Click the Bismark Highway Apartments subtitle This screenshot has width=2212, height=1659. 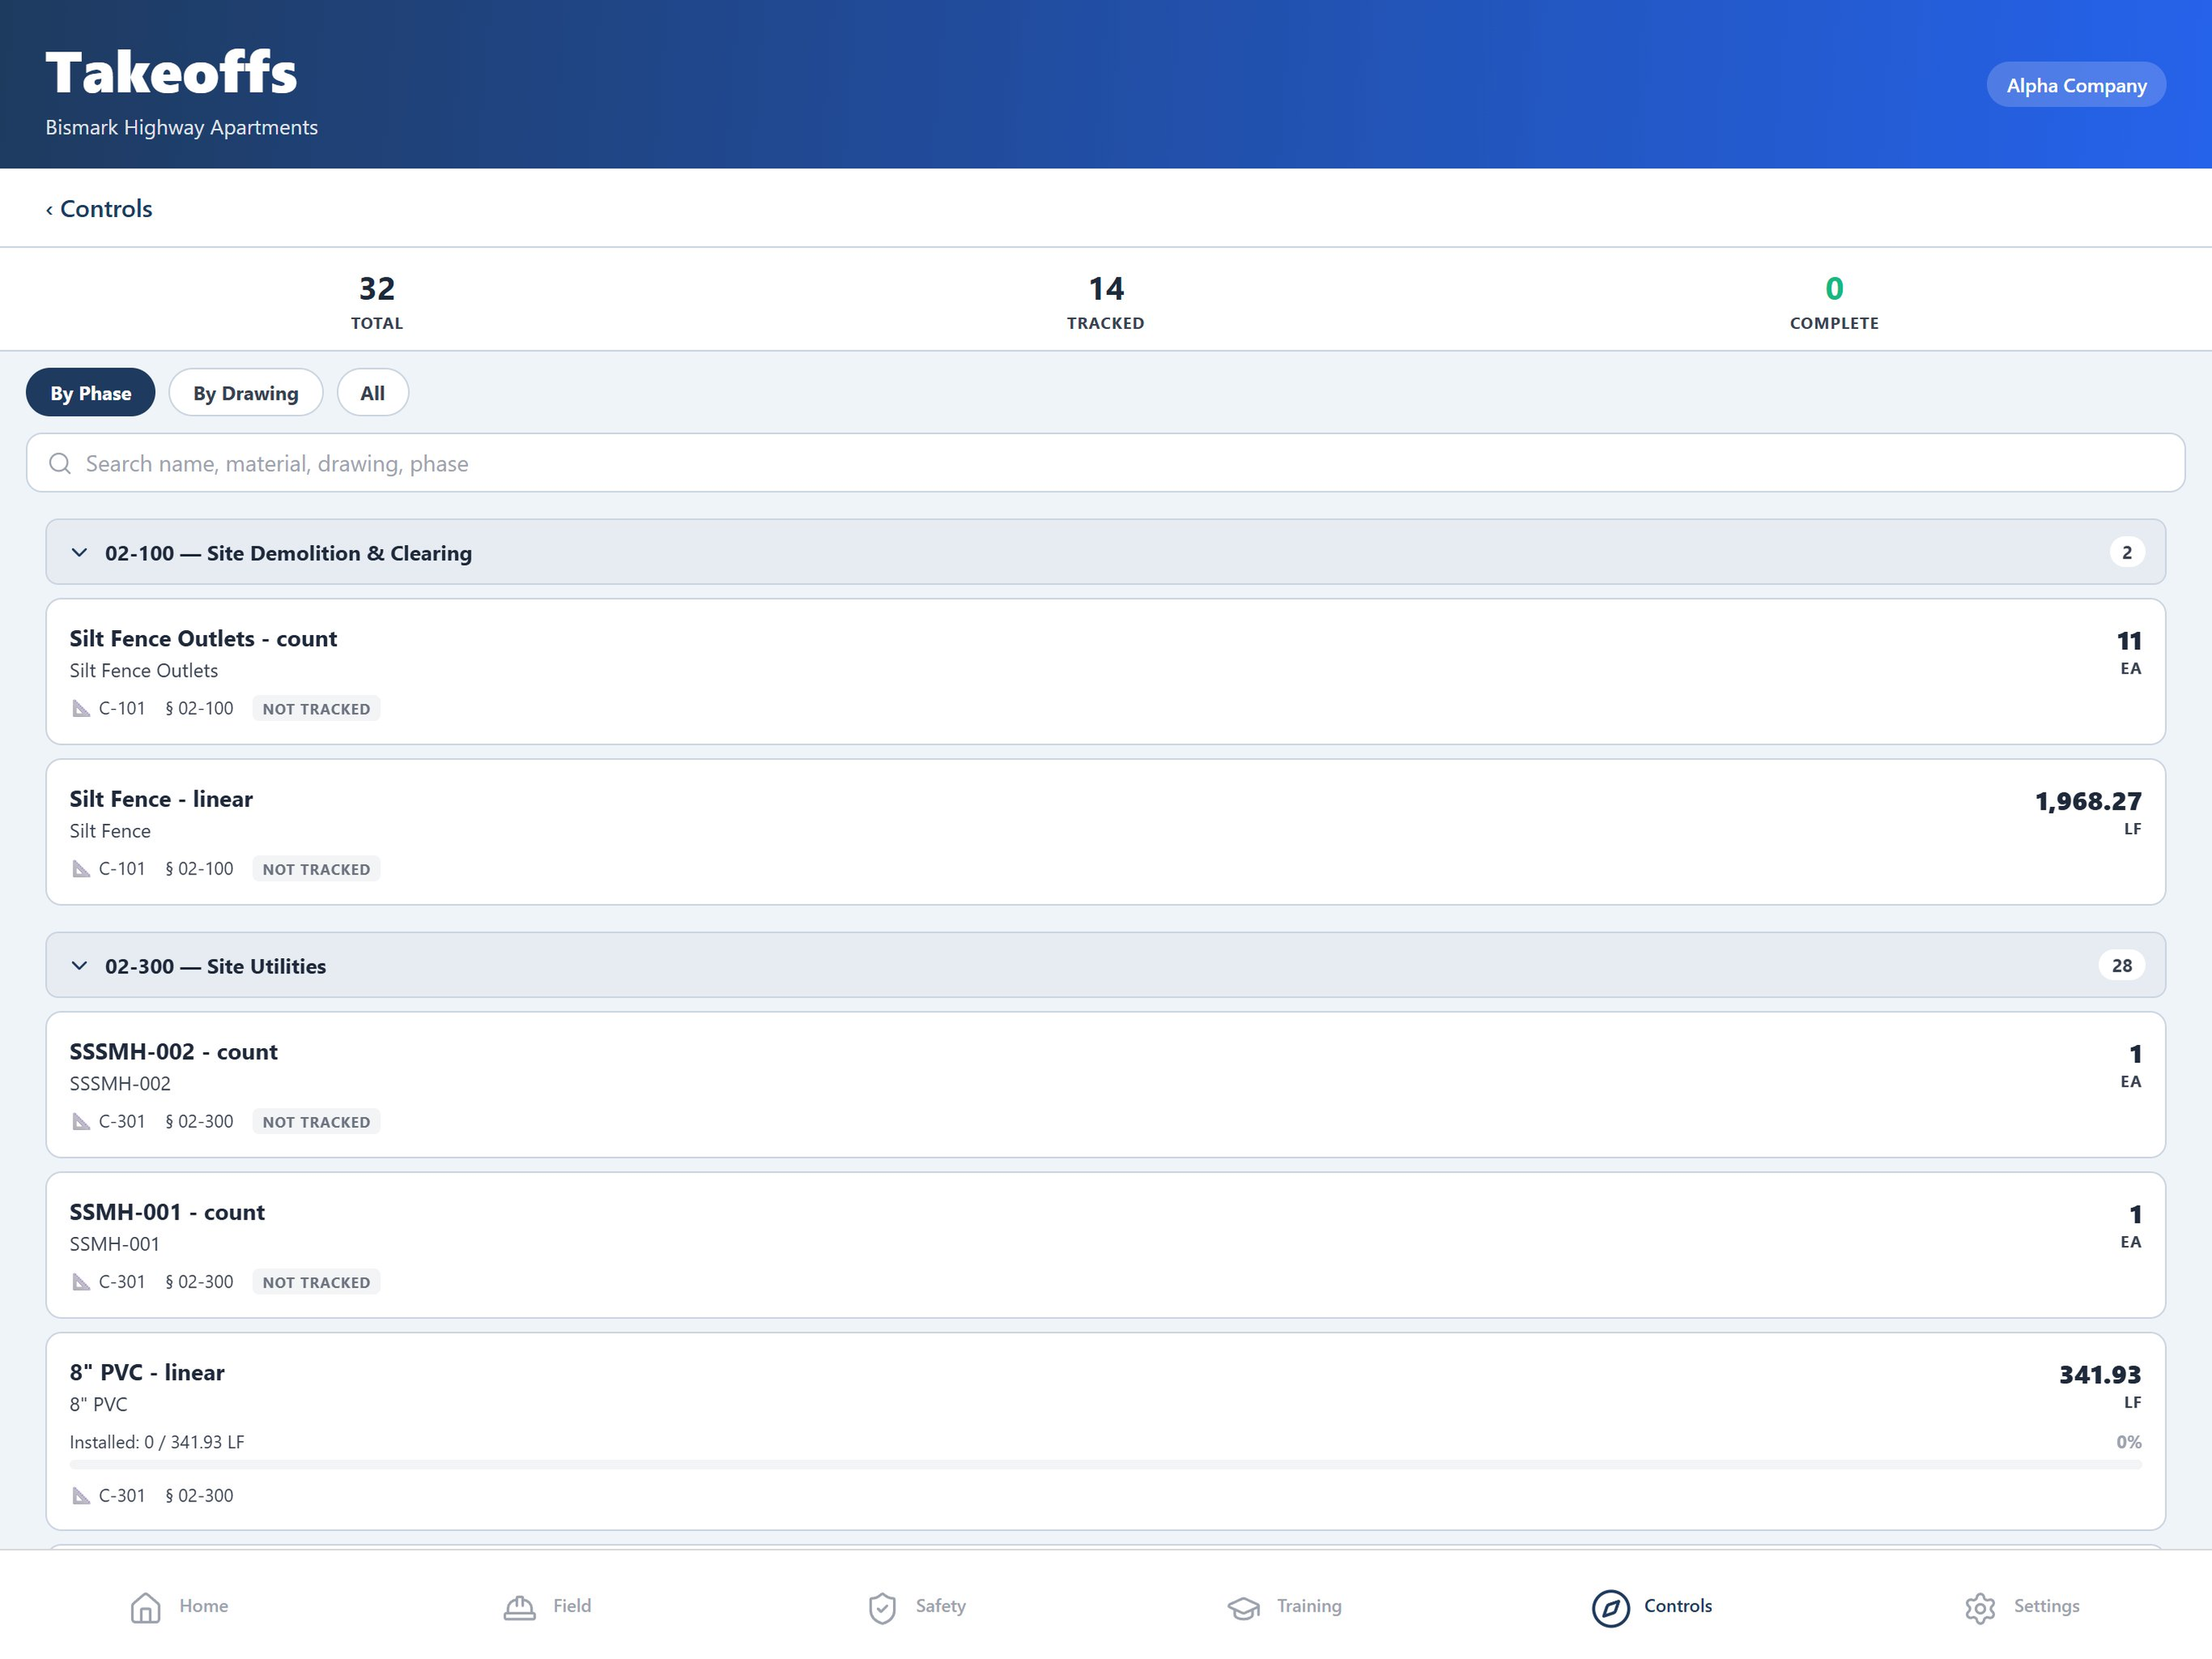(x=181, y=127)
